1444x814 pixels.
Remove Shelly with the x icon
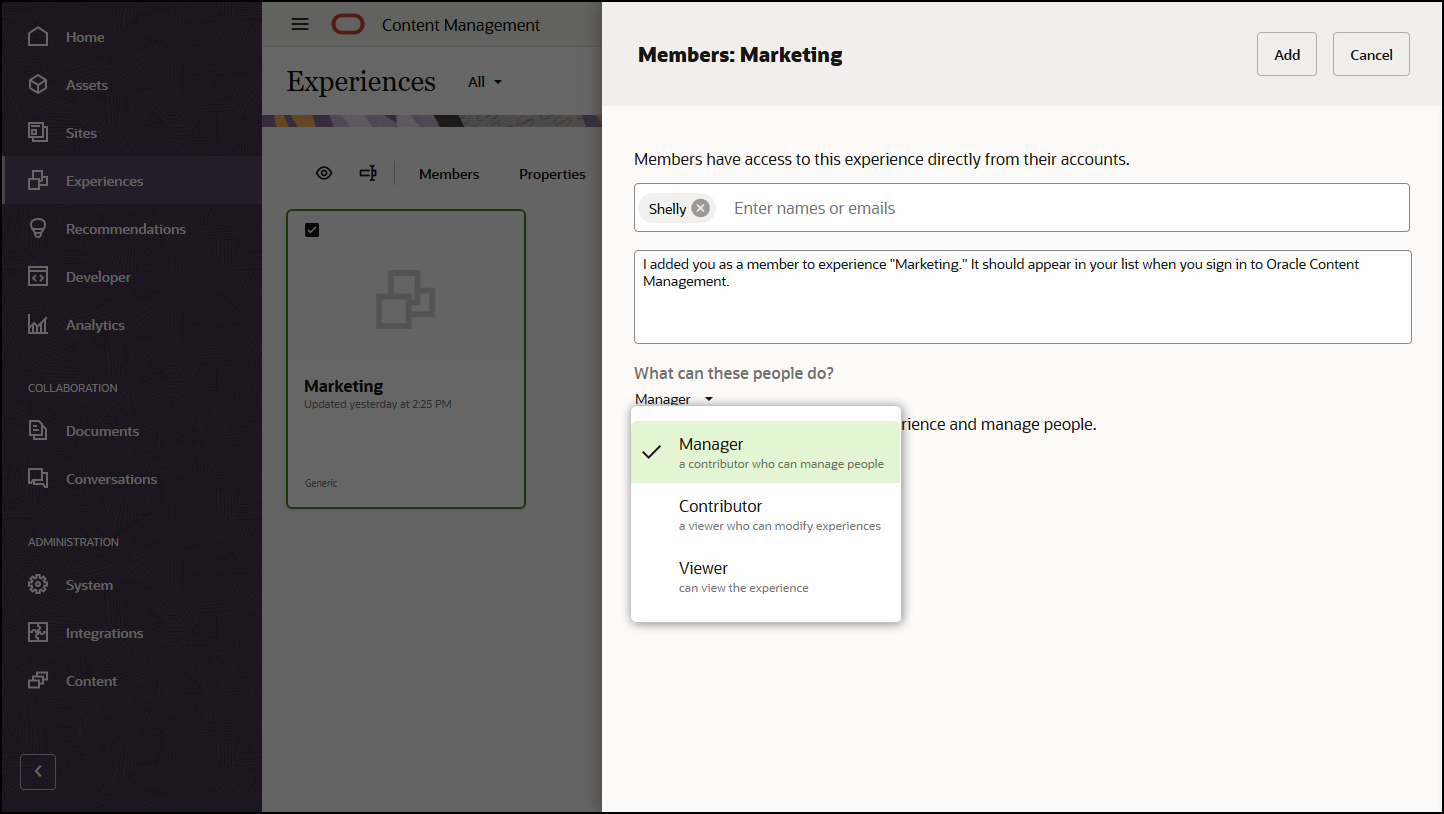coord(701,208)
